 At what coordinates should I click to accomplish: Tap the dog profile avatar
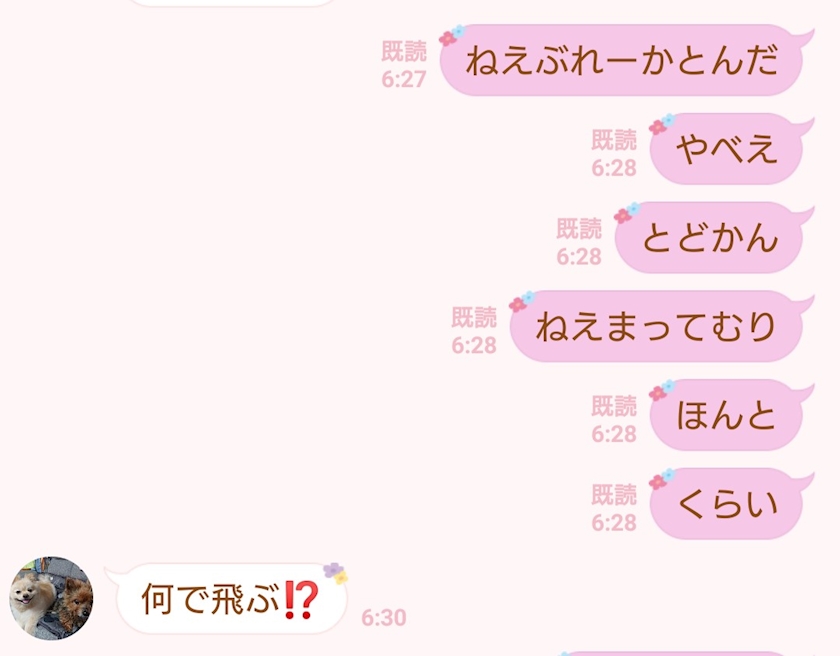pyautogui.click(x=51, y=598)
